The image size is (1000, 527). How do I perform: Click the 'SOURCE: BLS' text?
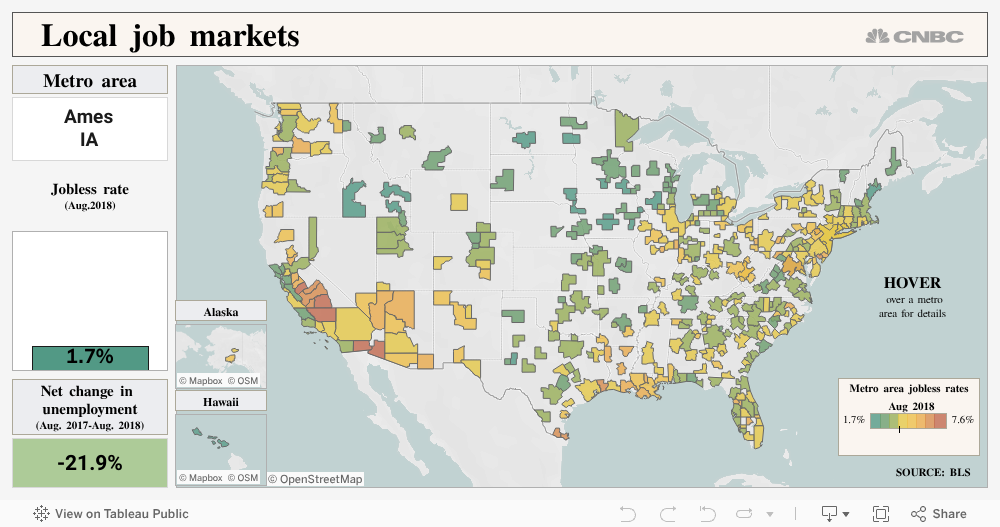point(932,472)
